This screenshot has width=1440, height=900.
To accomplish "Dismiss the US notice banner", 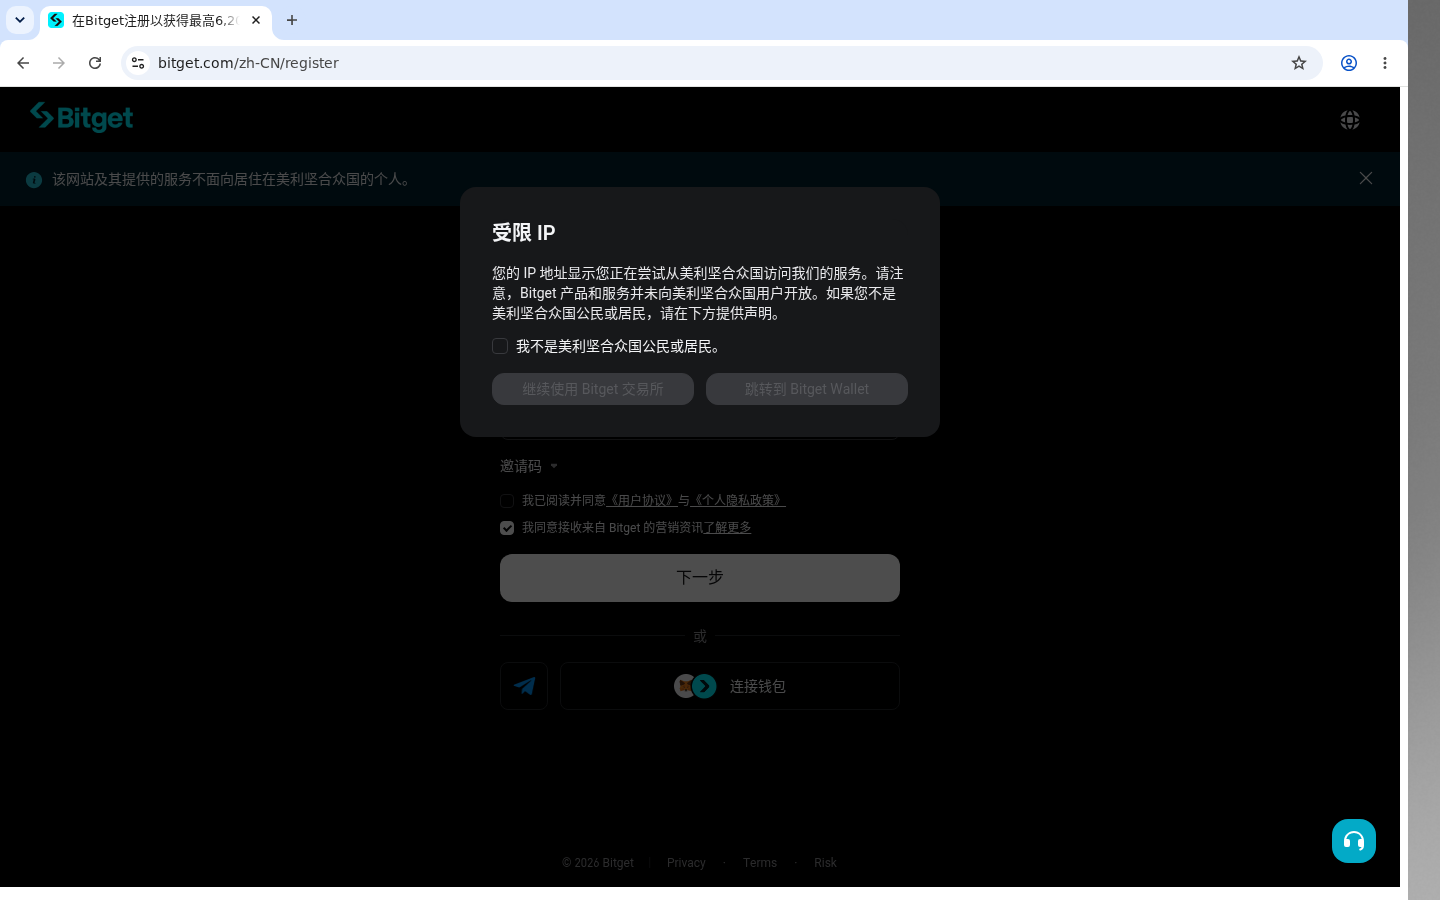I will (x=1366, y=178).
